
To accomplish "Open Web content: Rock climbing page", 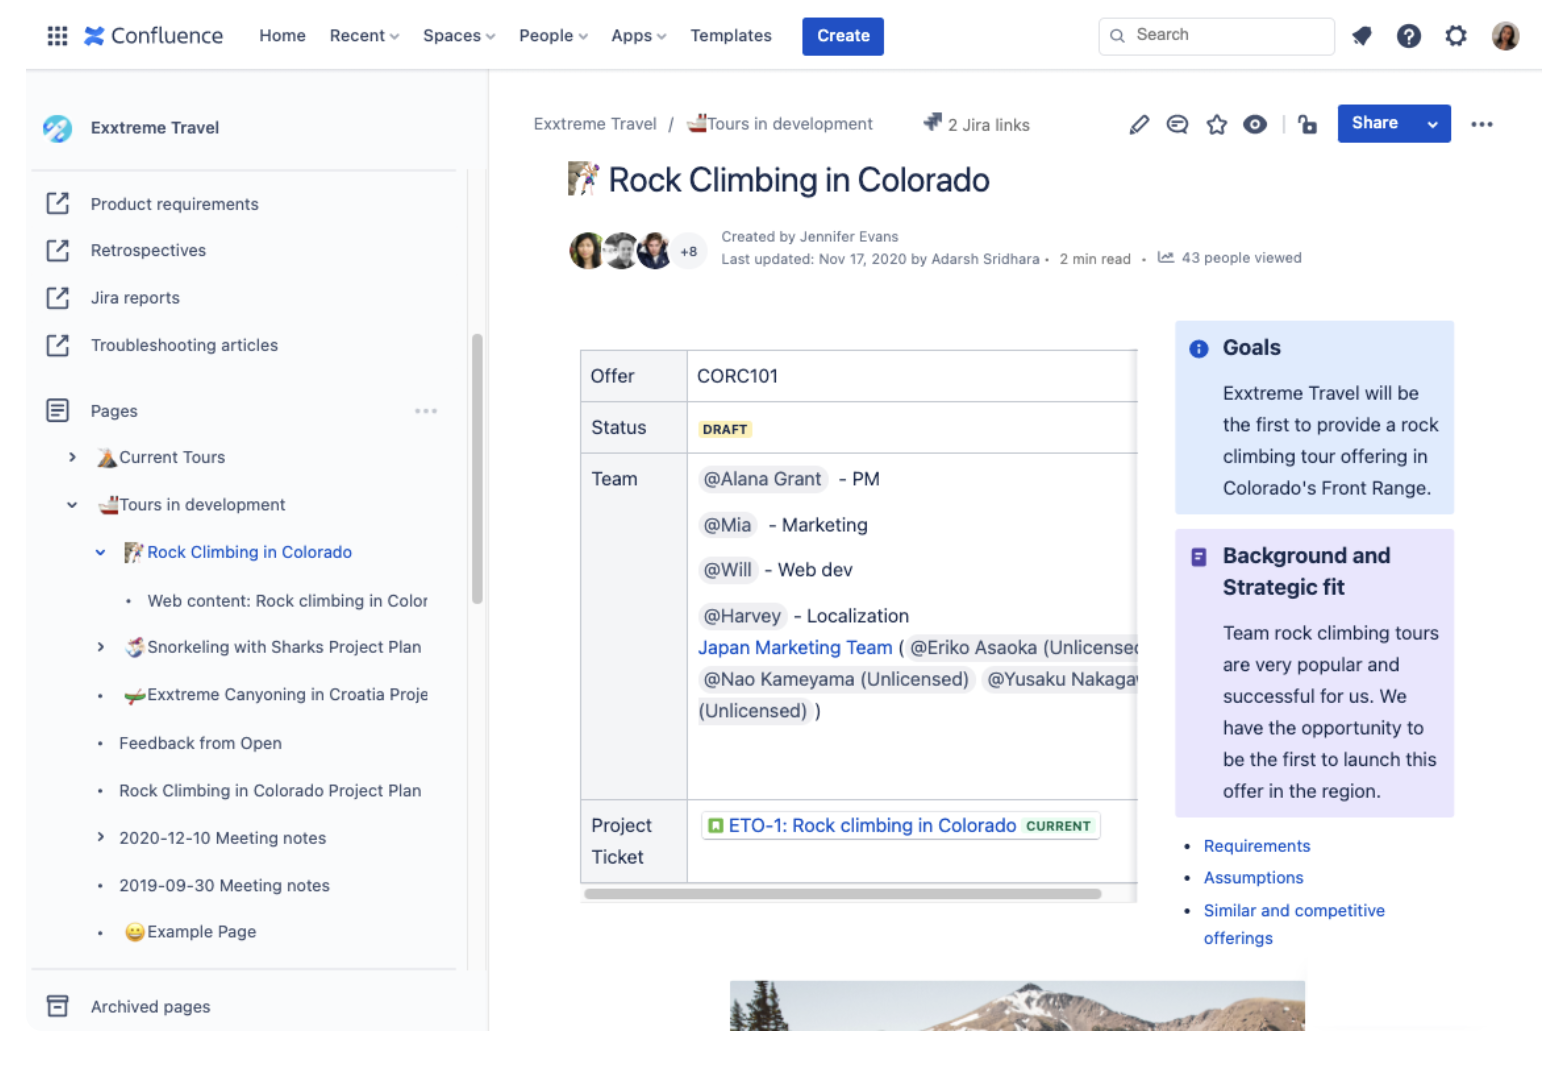I will 287,601.
